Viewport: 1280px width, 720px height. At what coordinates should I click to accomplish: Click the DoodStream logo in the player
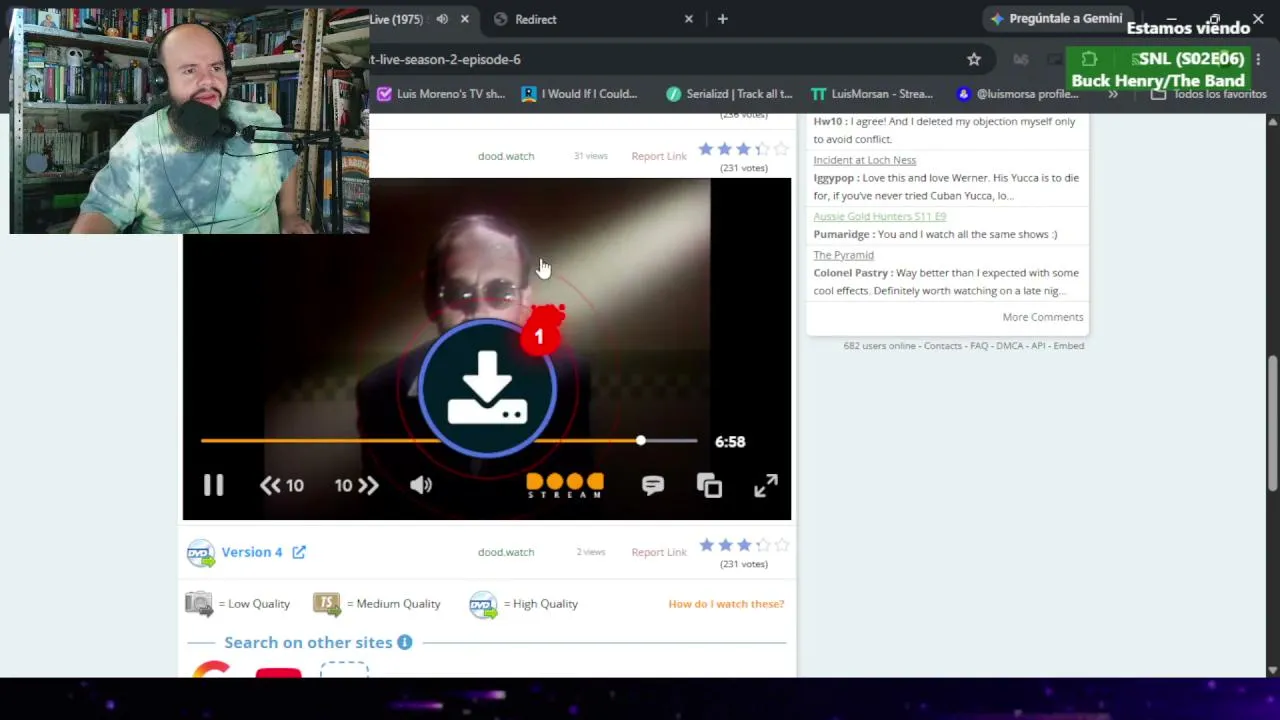[565, 485]
